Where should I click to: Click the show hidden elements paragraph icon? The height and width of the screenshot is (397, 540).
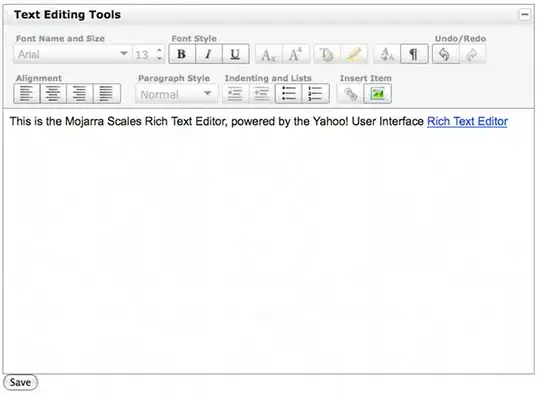(414, 54)
